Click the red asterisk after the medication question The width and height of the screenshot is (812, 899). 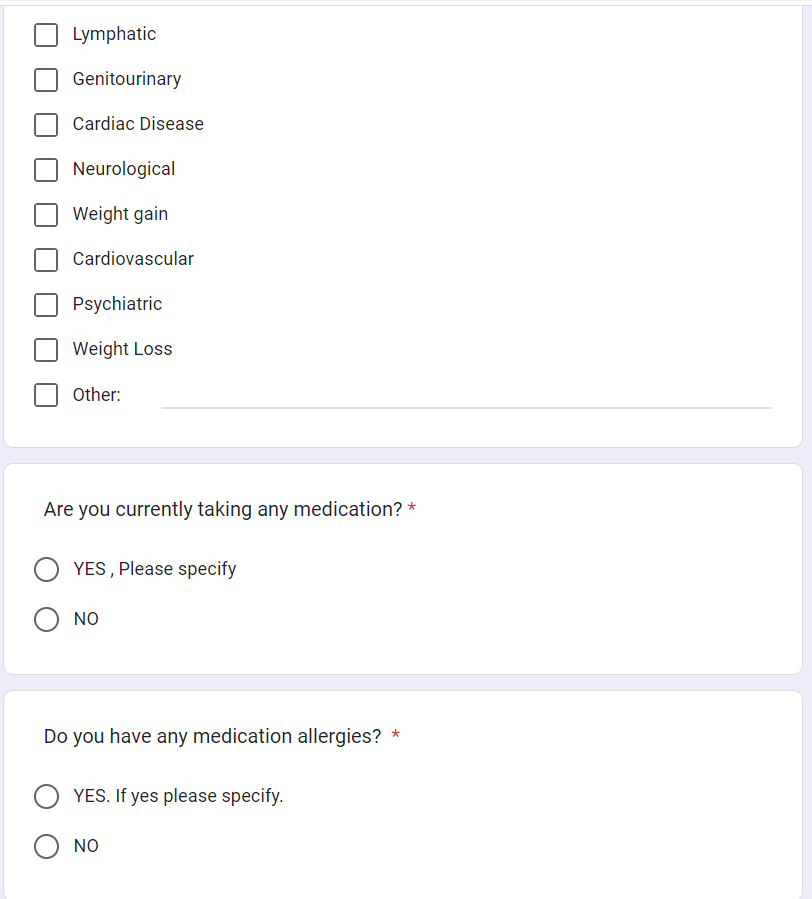point(412,510)
